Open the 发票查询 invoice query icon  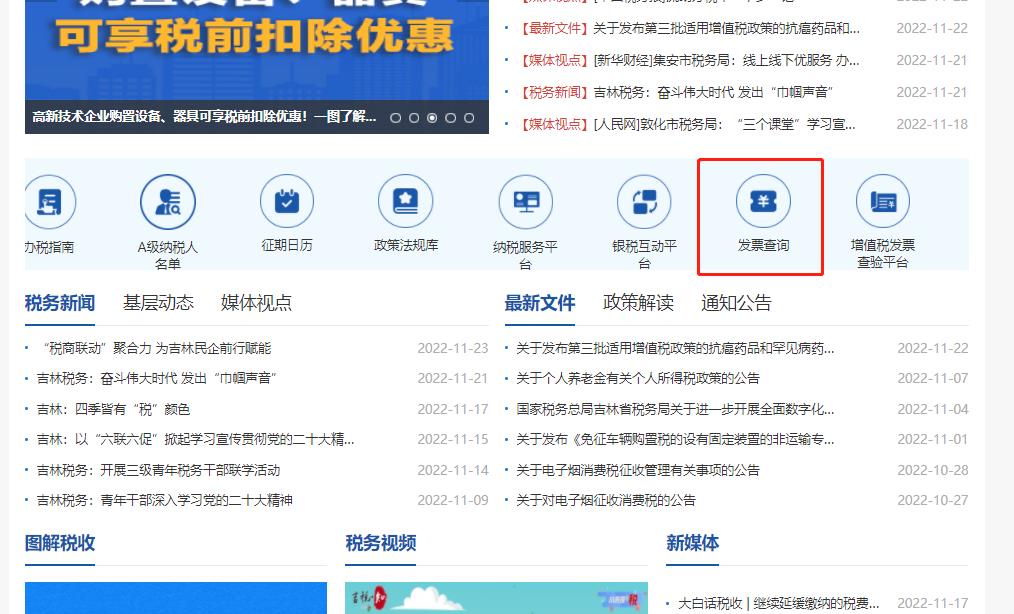click(763, 203)
